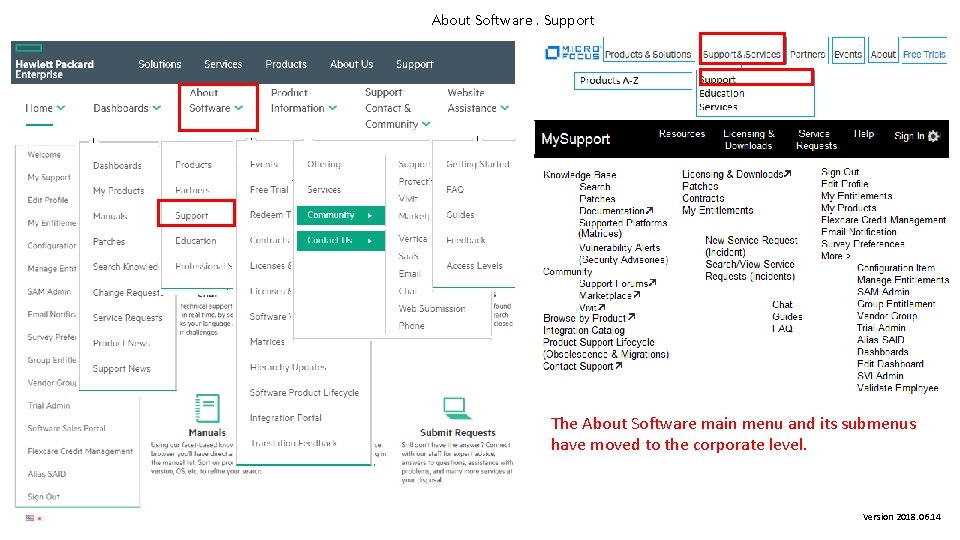Expand the More > link
The image size is (960, 540).
[836, 256]
